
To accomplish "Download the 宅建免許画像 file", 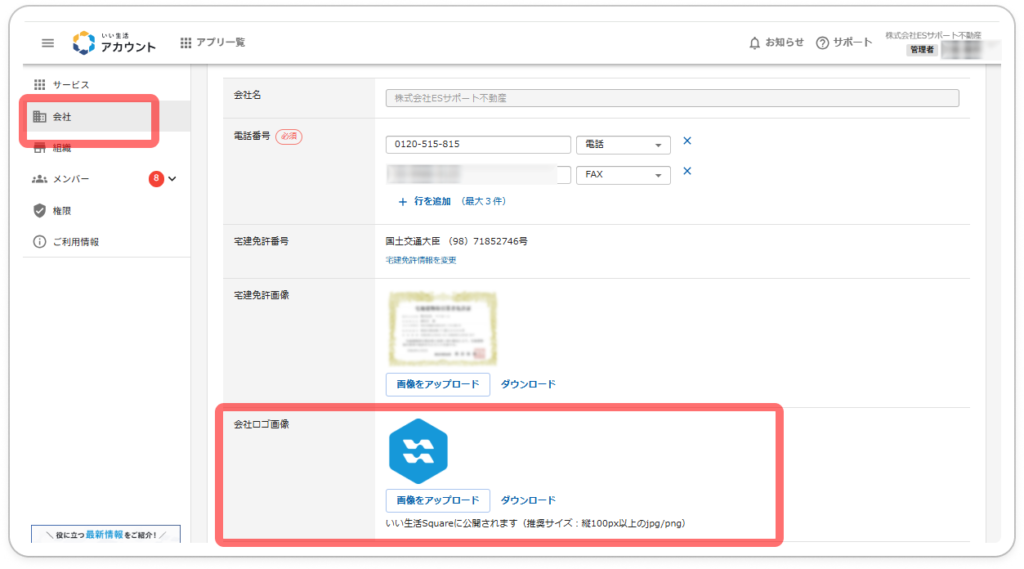I will click(x=528, y=384).
